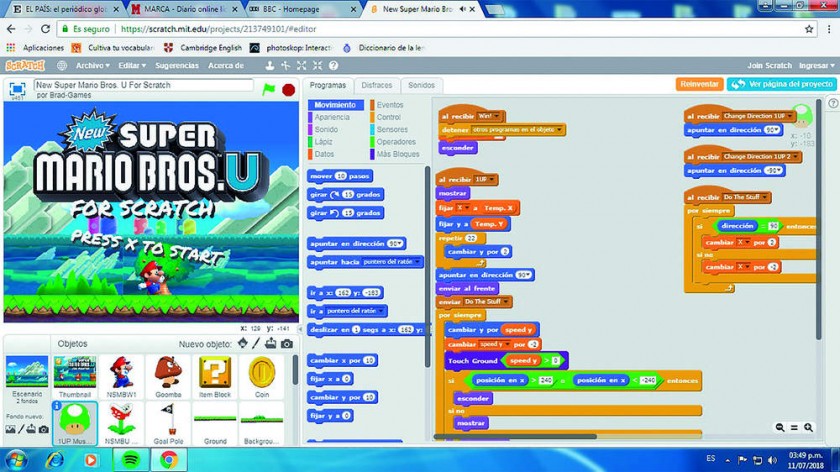Select the Duplicate stamp tool
The width and height of the screenshot is (840, 472).
(x=269, y=65)
